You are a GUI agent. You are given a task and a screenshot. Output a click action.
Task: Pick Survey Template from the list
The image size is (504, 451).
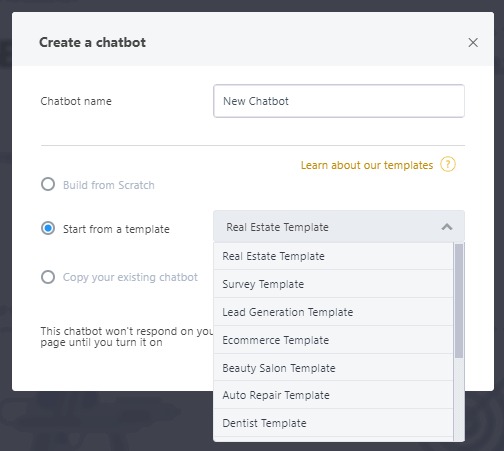coord(333,284)
